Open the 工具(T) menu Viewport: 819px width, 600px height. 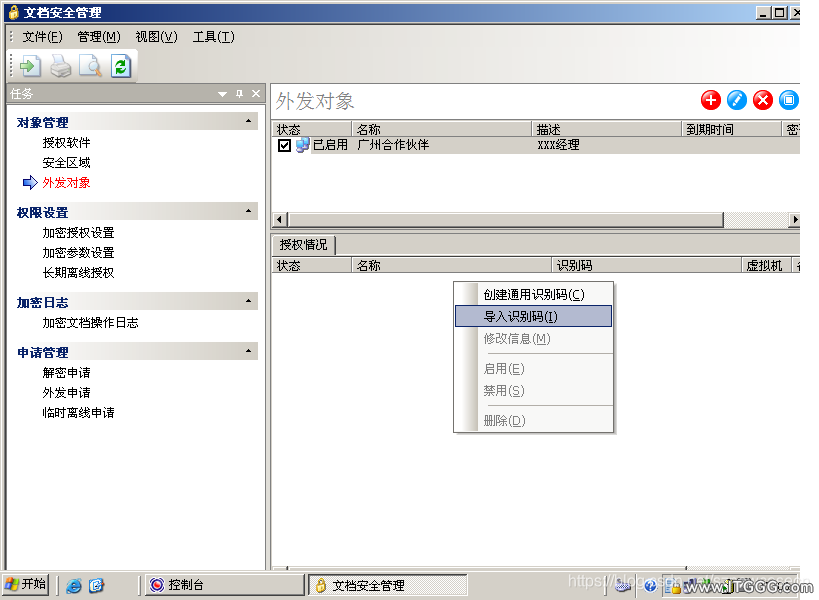[x=214, y=37]
